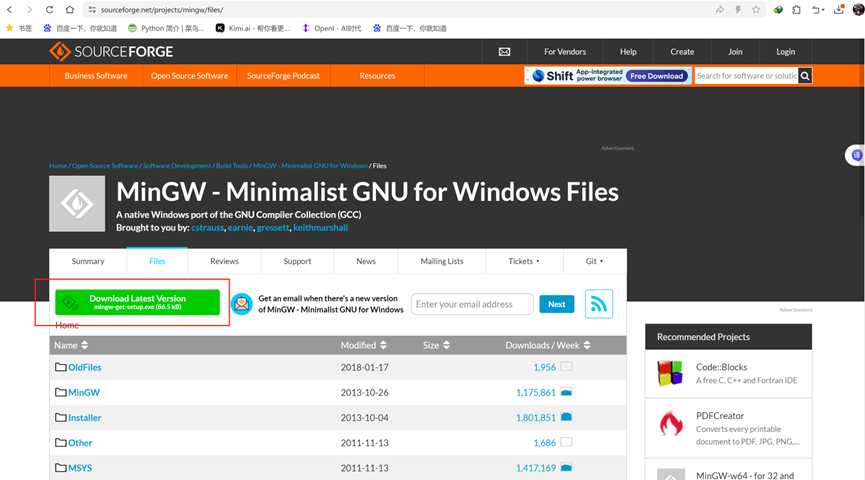The width and height of the screenshot is (865, 480).
Task: Reload the page with refresh icon
Action: click(50, 9)
